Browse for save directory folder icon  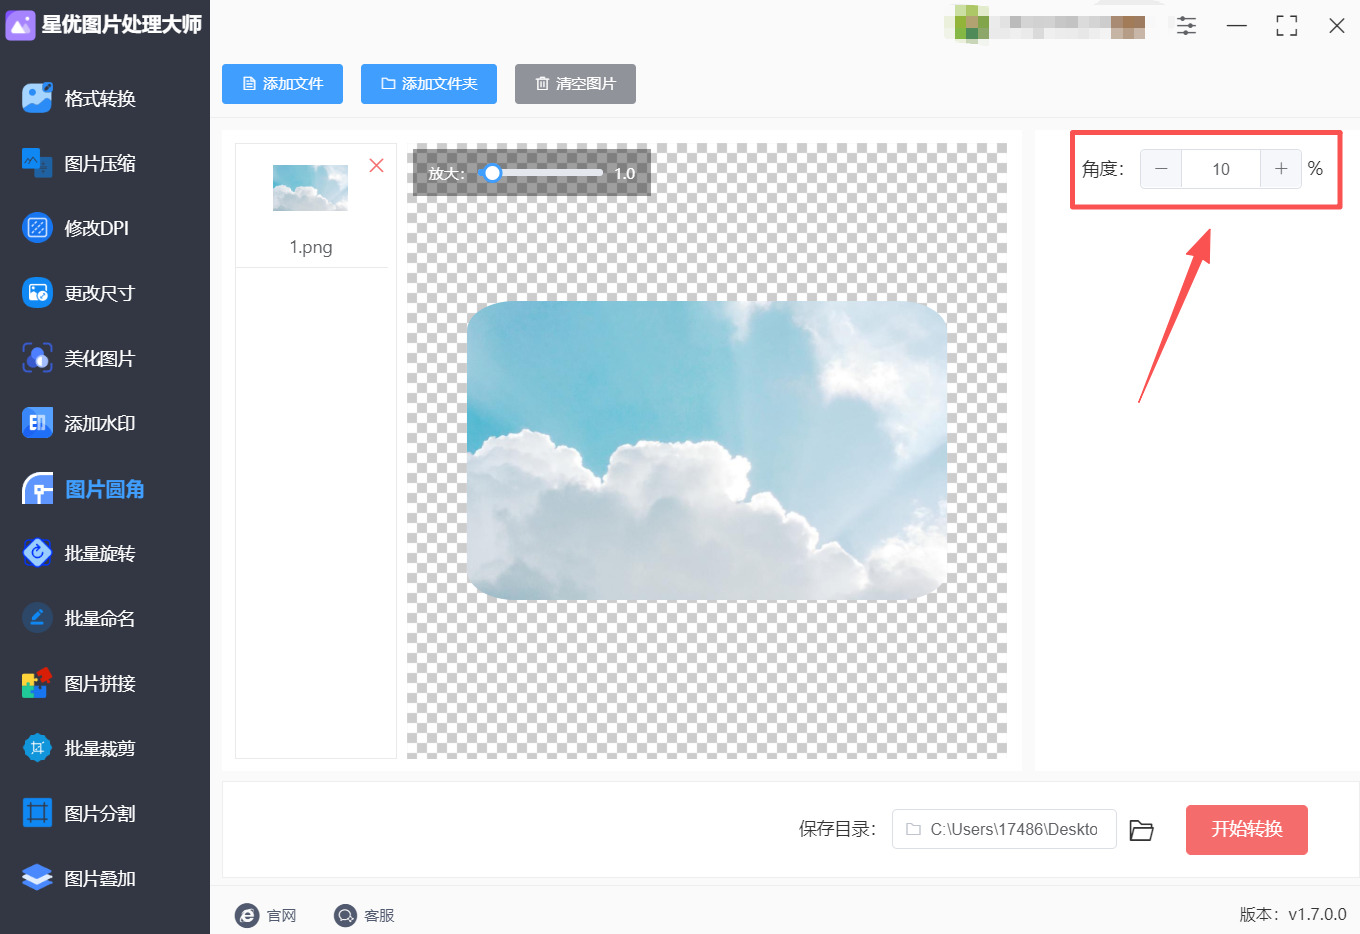pos(1141,830)
